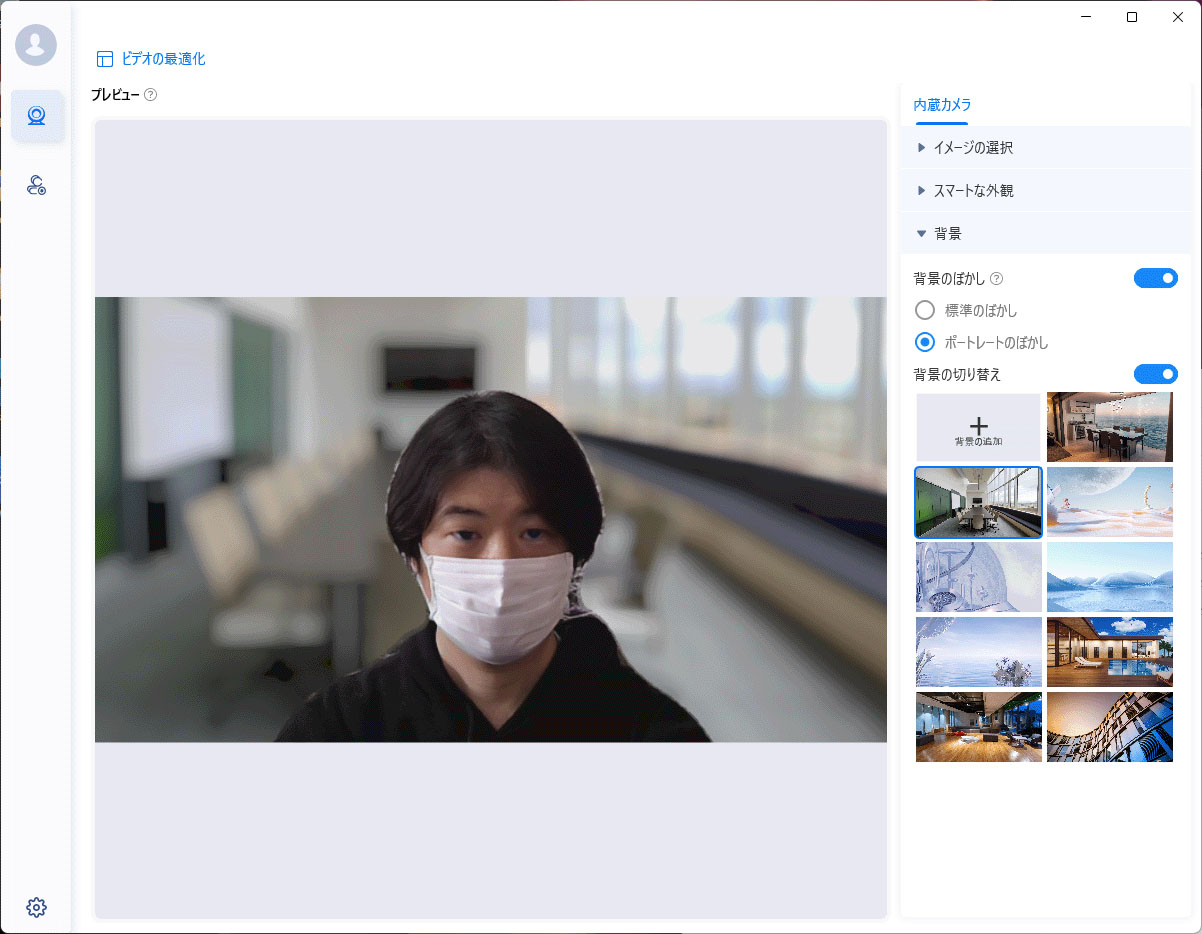Select the ポートレートのぼかし radio button
Image resolution: width=1202 pixels, height=934 pixels.
point(924,342)
